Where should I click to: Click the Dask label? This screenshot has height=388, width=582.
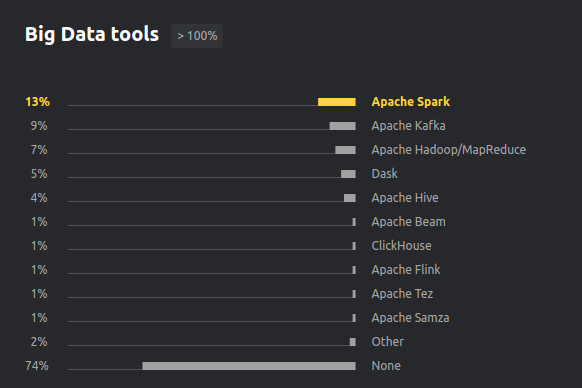tap(385, 174)
